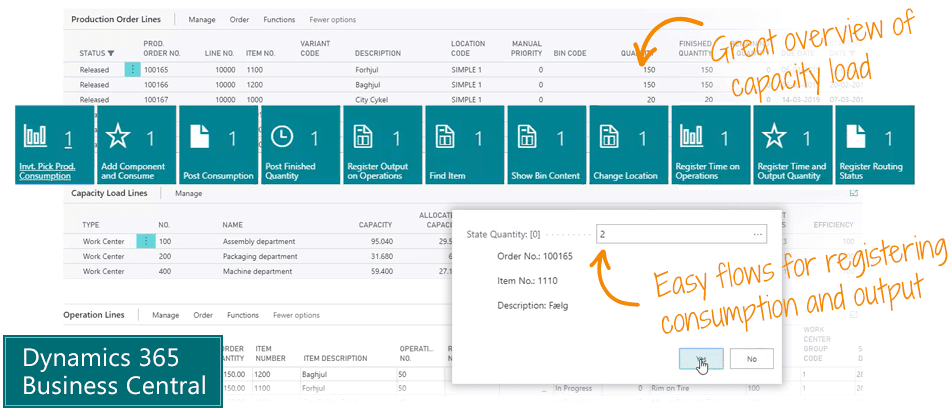Click capacity value 31.680
950x419 pixels.
coord(380,257)
